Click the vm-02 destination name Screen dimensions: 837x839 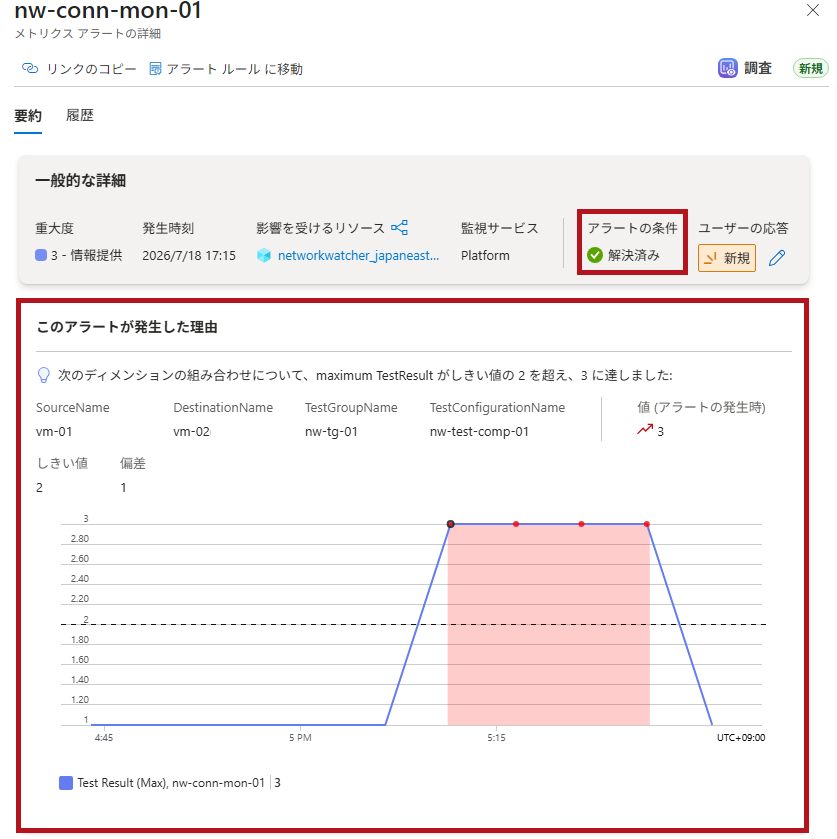point(192,432)
